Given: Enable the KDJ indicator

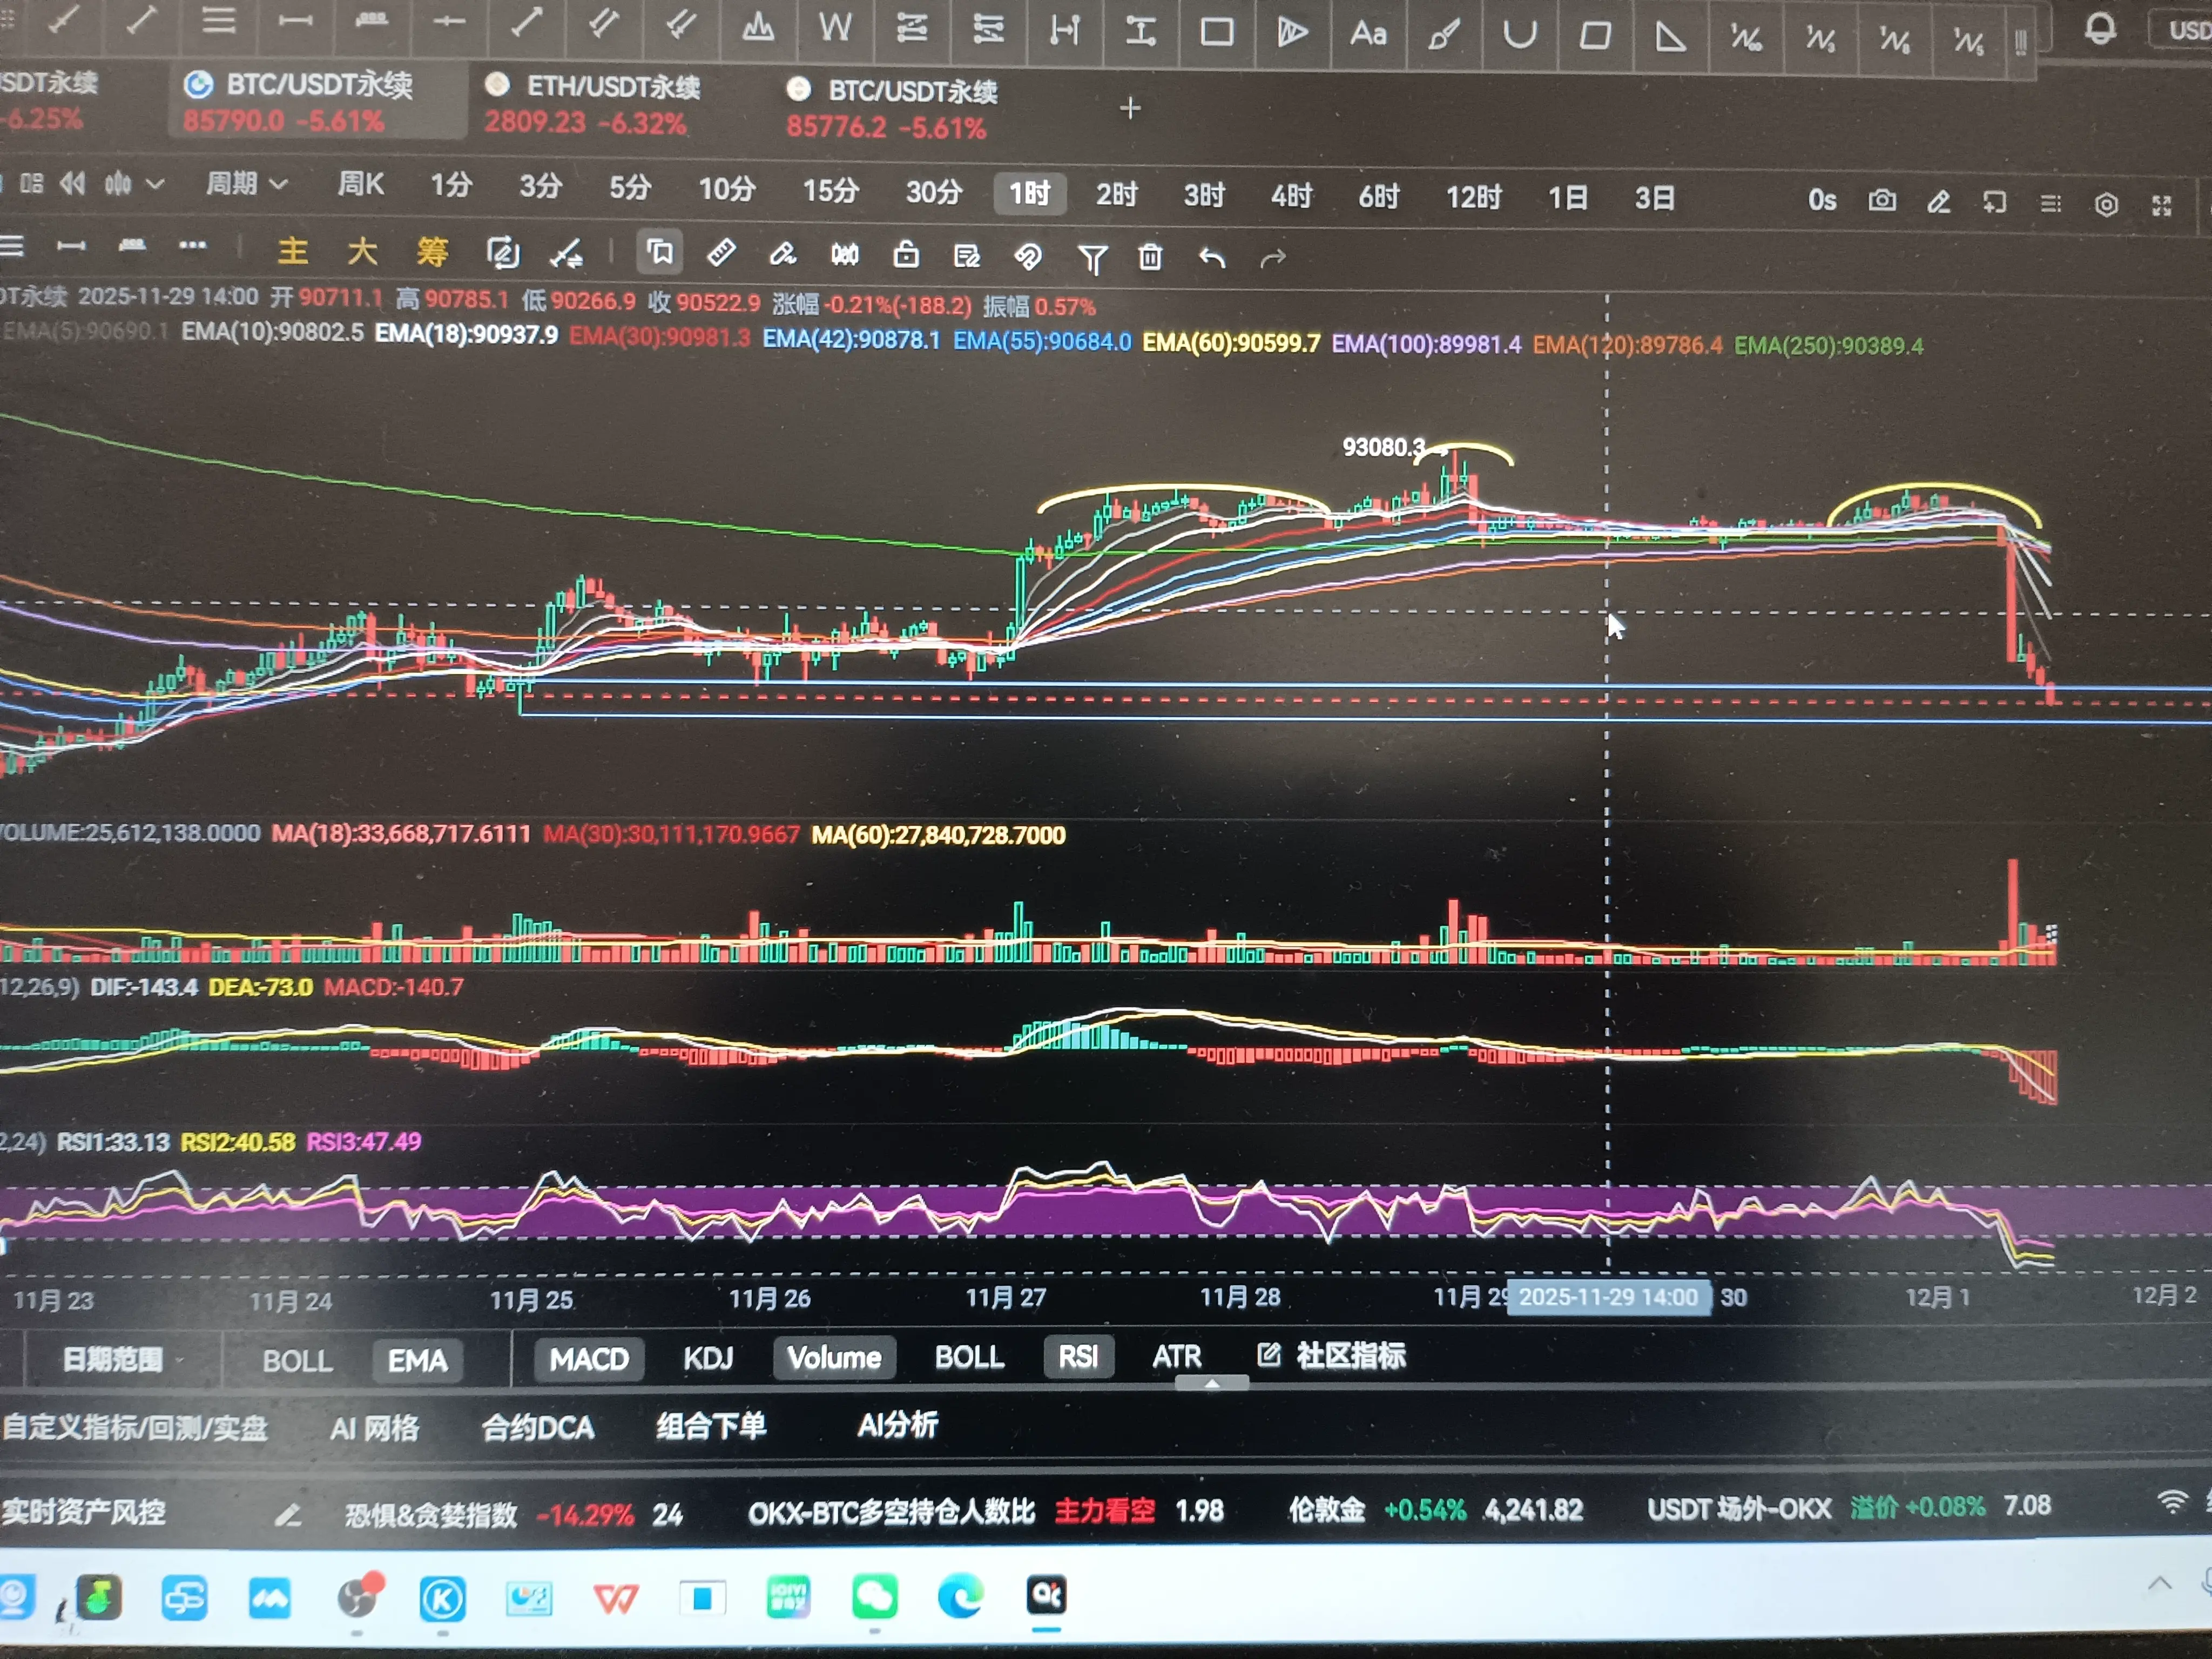Looking at the screenshot, I should (708, 1358).
